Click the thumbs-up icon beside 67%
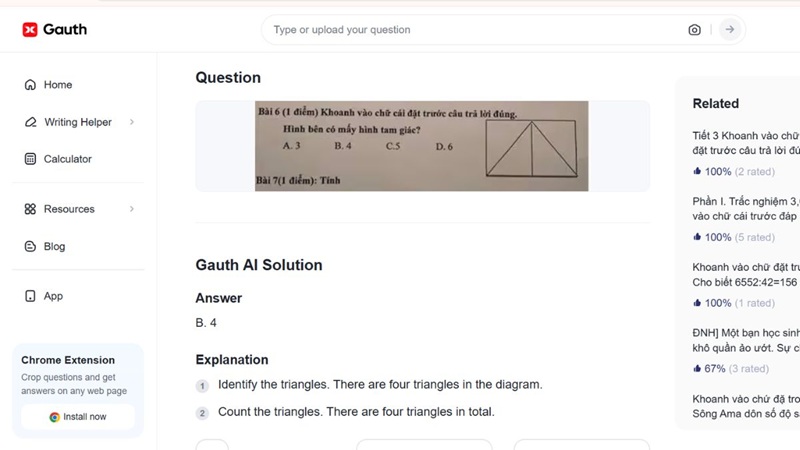 tap(697, 368)
